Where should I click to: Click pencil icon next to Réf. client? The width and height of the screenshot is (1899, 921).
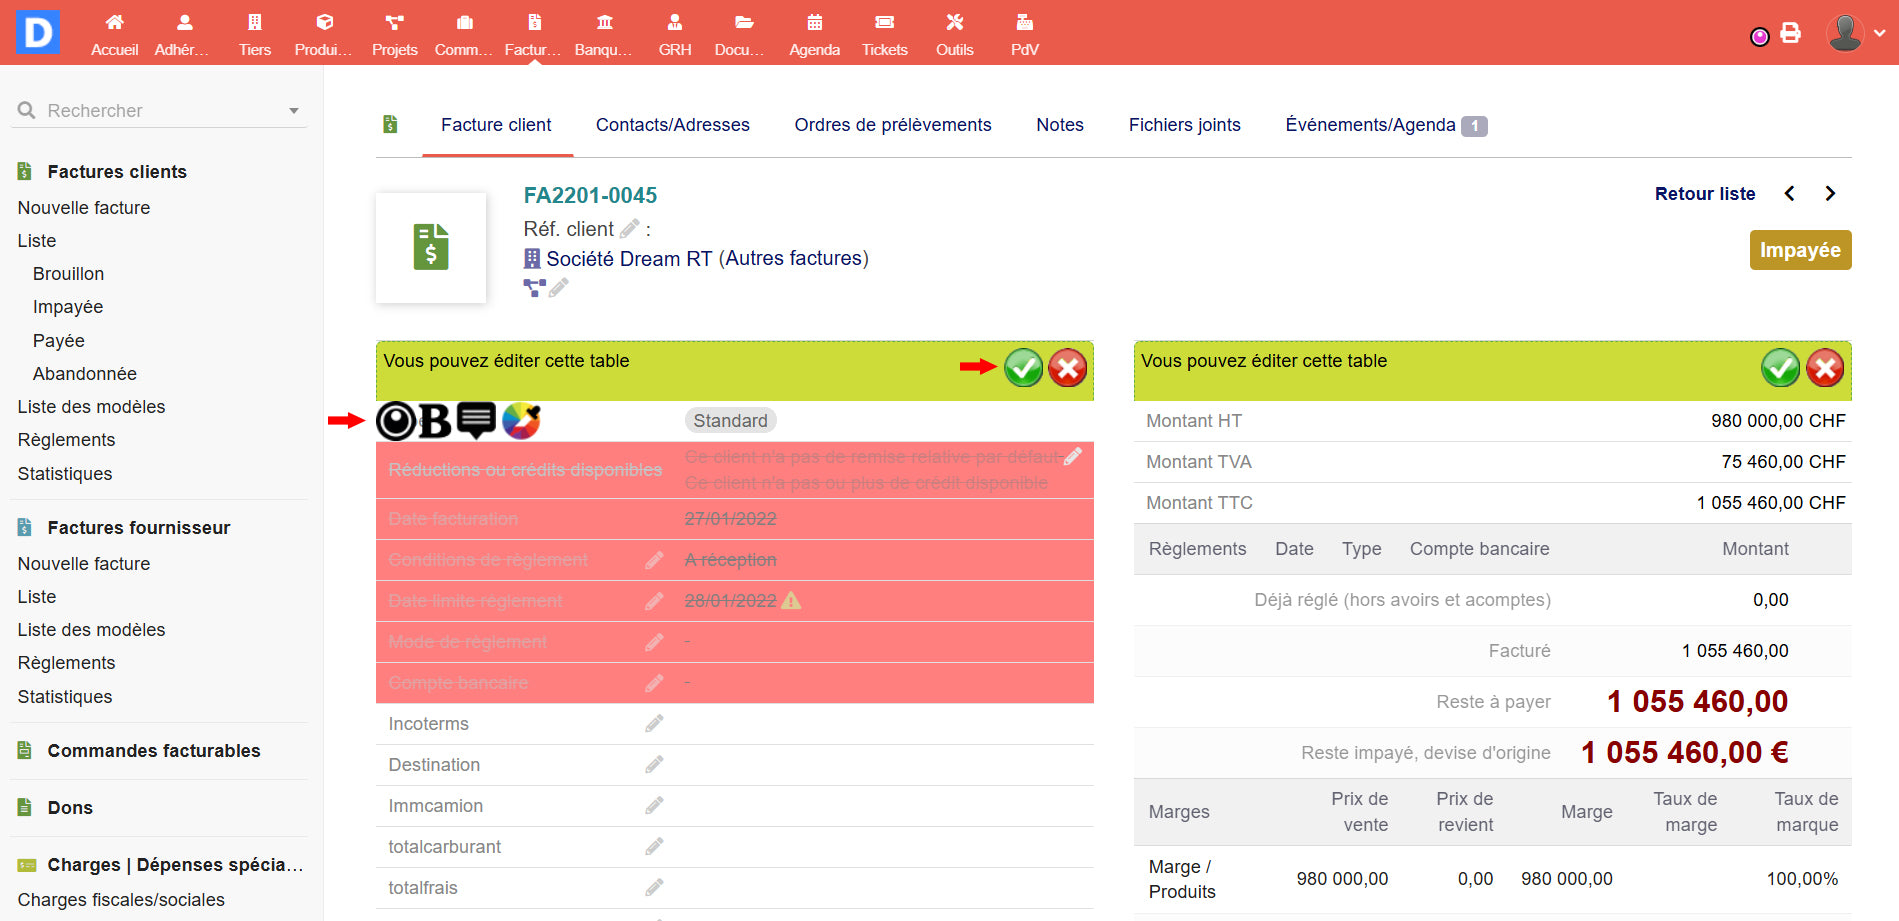[x=630, y=229]
